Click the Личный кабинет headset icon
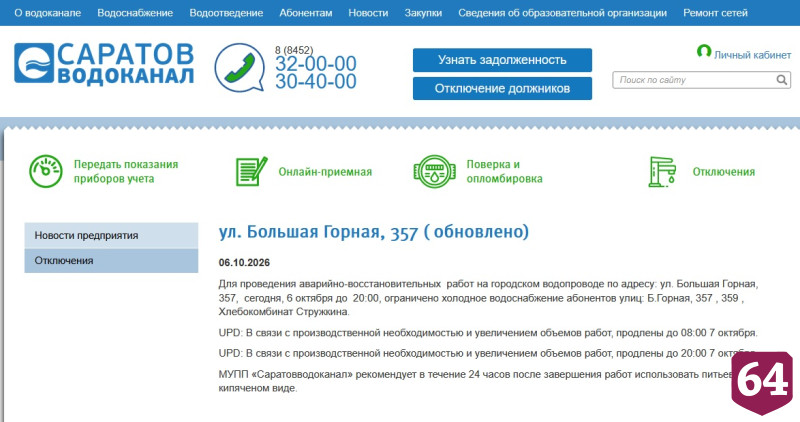 click(x=704, y=51)
